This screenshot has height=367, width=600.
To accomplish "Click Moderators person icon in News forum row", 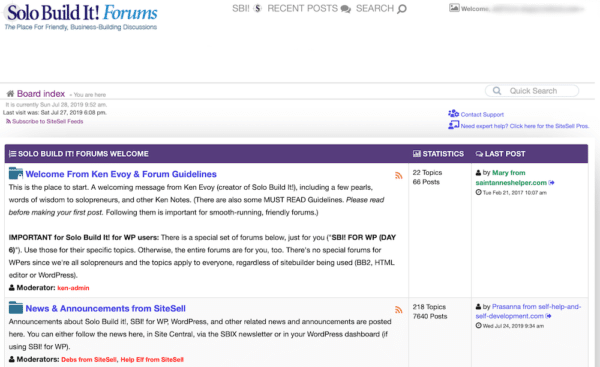I will 11,359.
